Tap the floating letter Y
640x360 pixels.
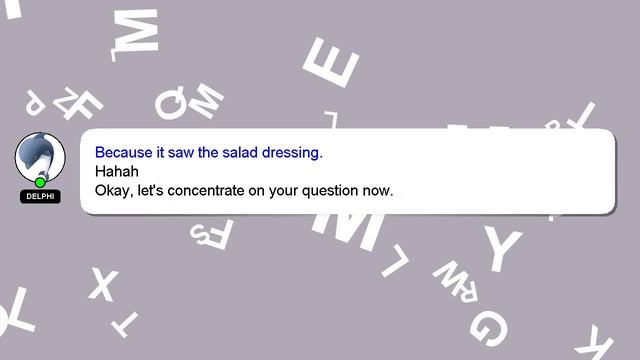pos(502,247)
